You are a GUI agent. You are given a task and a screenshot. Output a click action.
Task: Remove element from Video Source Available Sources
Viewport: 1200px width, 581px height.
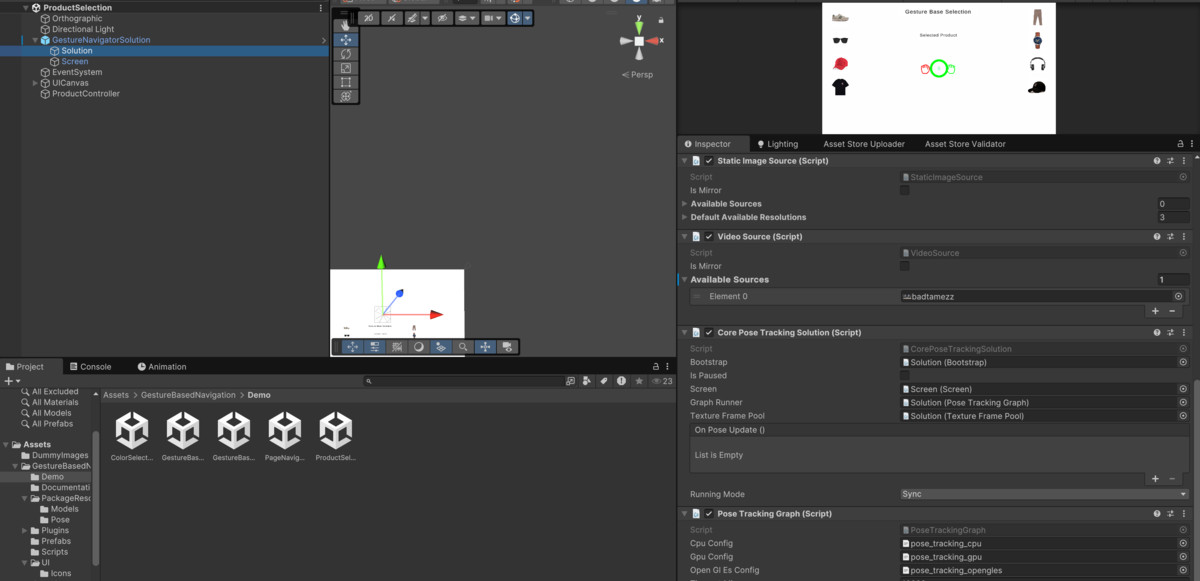coord(1173,311)
